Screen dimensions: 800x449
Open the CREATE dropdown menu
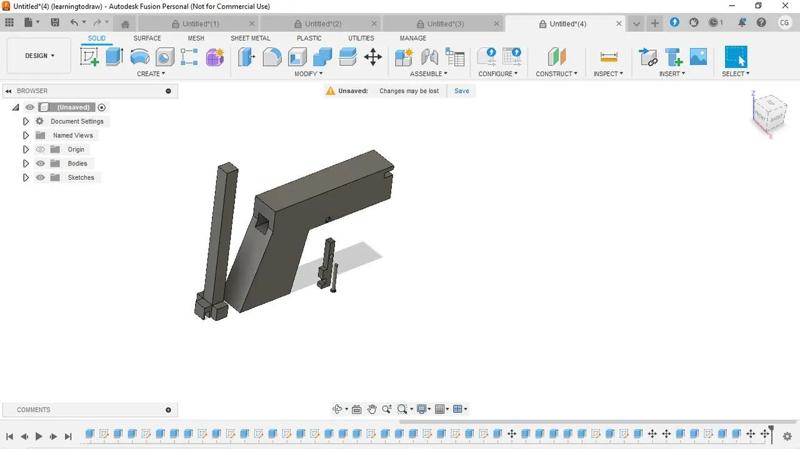click(151, 74)
